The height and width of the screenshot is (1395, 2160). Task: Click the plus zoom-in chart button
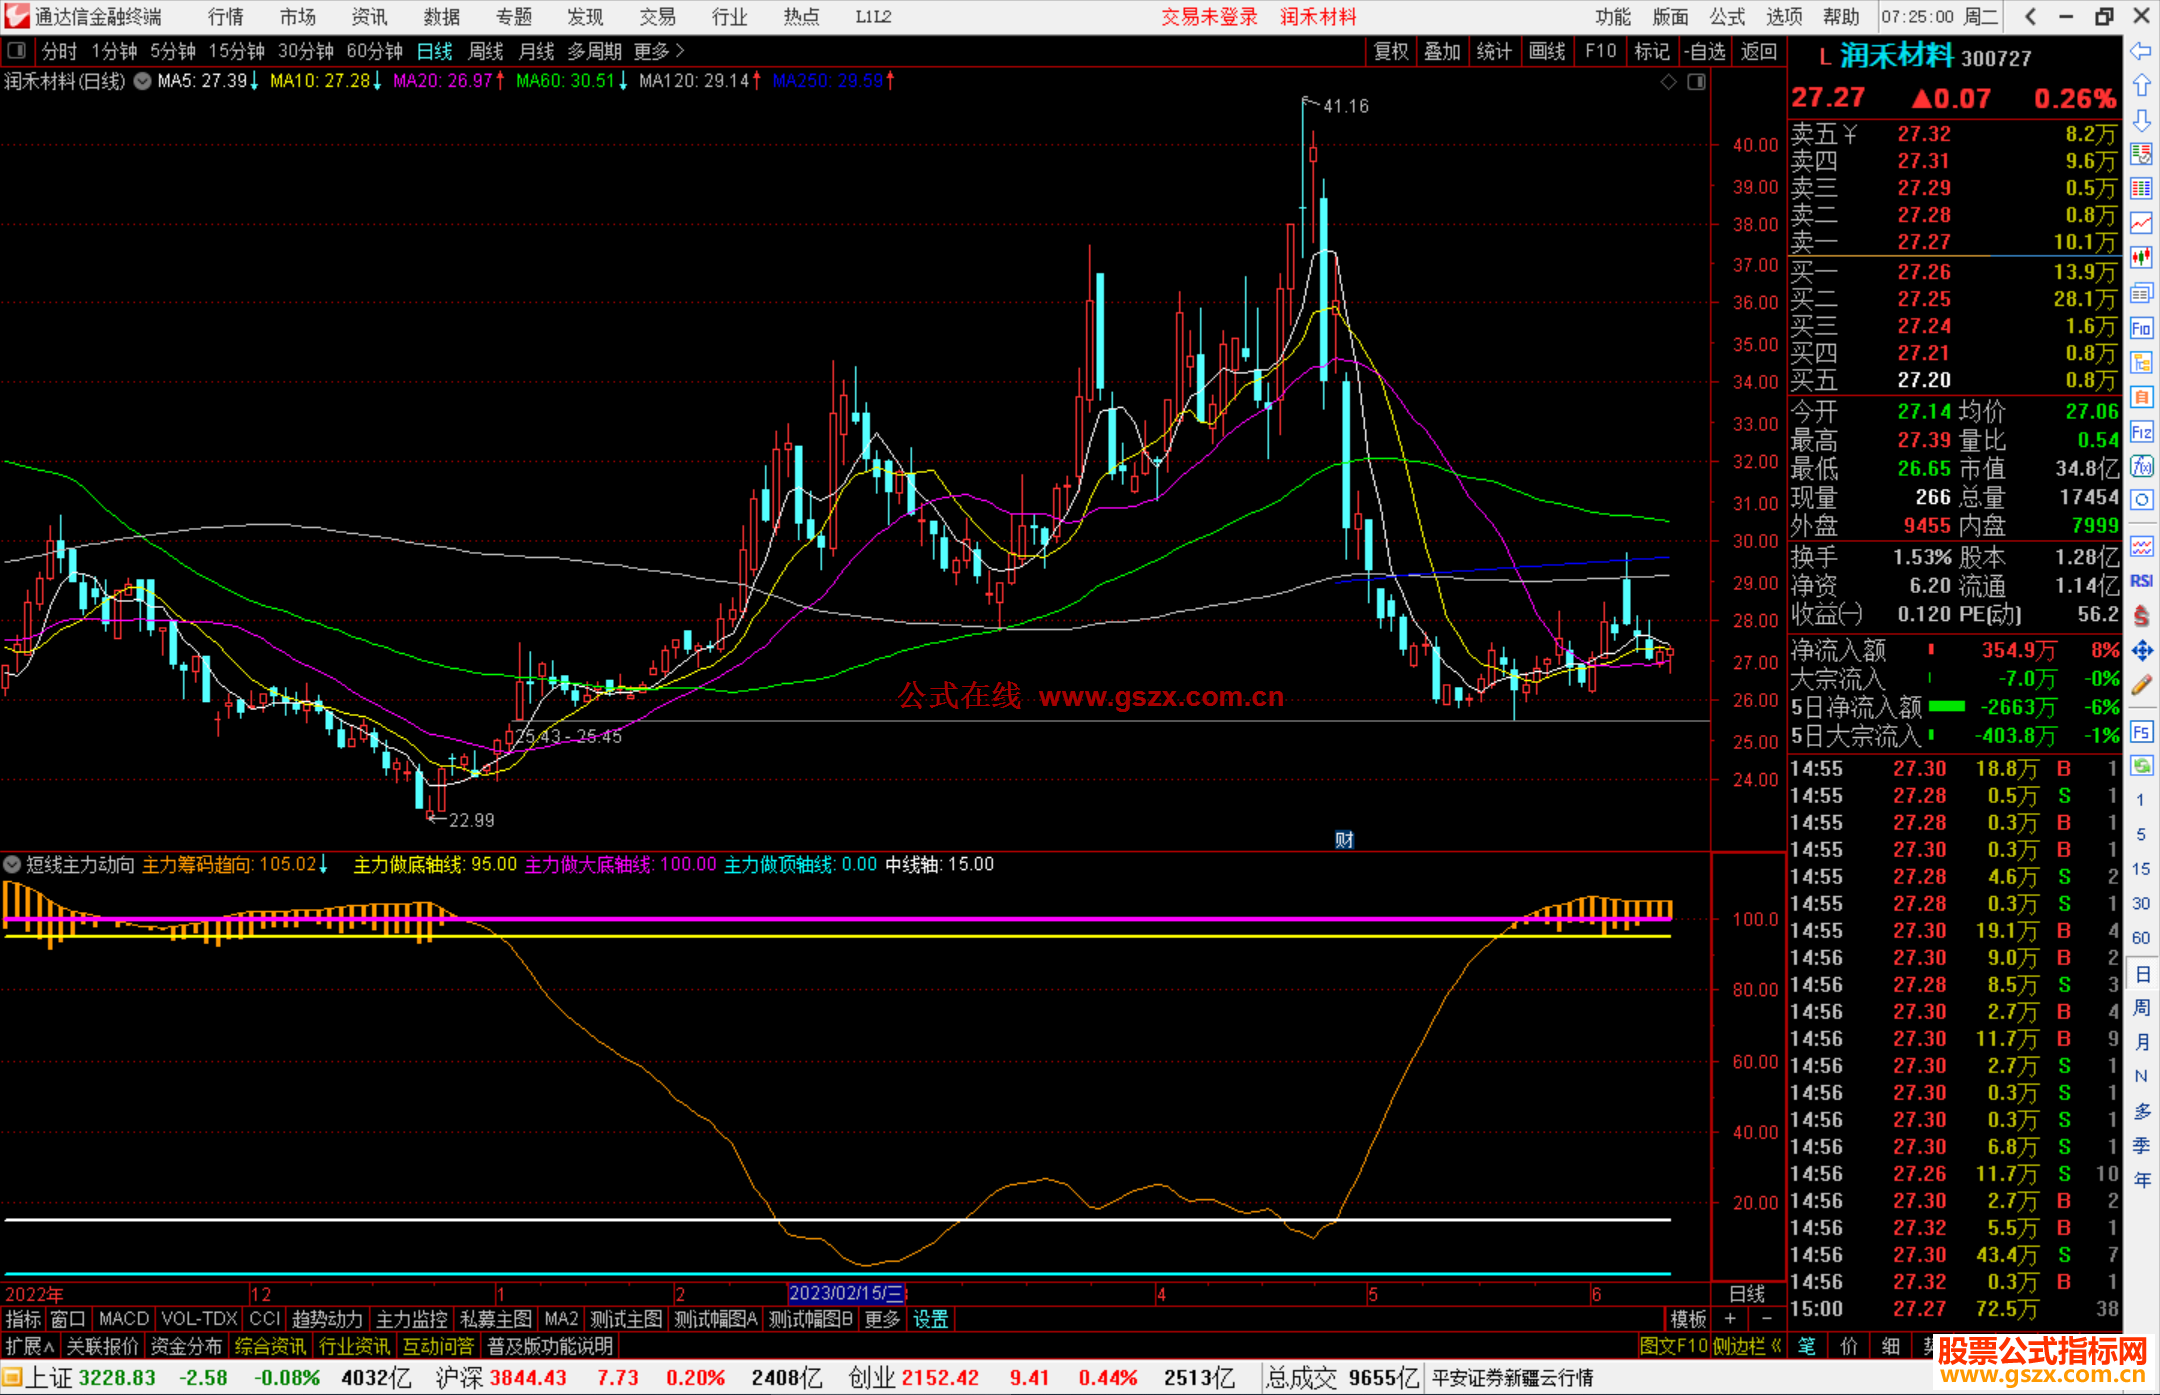pyautogui.click(x=1730, y=1319)
